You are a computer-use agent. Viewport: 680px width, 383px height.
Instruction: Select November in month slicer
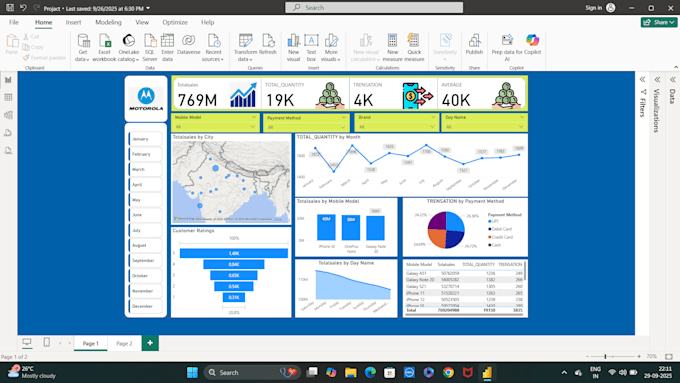tap(146, 291)
